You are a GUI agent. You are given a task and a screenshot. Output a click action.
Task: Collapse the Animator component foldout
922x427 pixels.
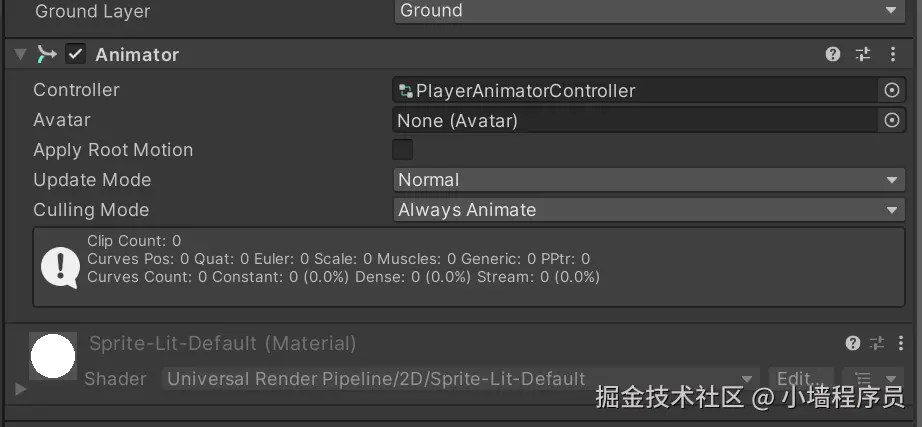20,54
